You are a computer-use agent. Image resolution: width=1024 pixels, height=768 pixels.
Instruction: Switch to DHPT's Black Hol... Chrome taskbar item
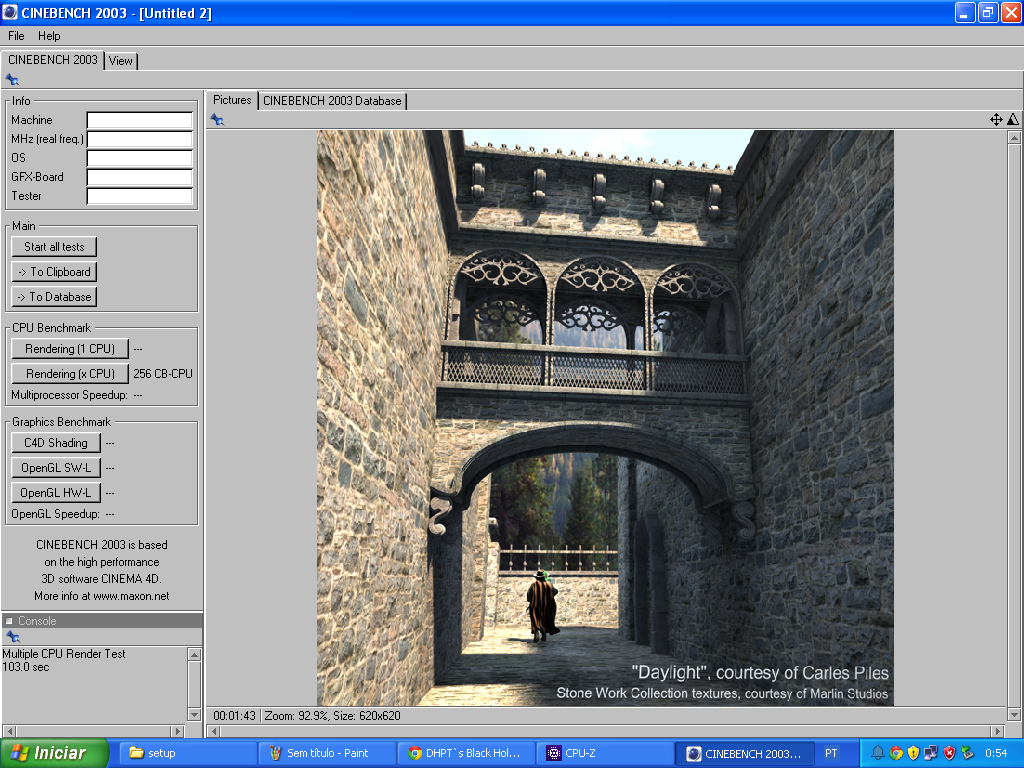pos(466,753)
